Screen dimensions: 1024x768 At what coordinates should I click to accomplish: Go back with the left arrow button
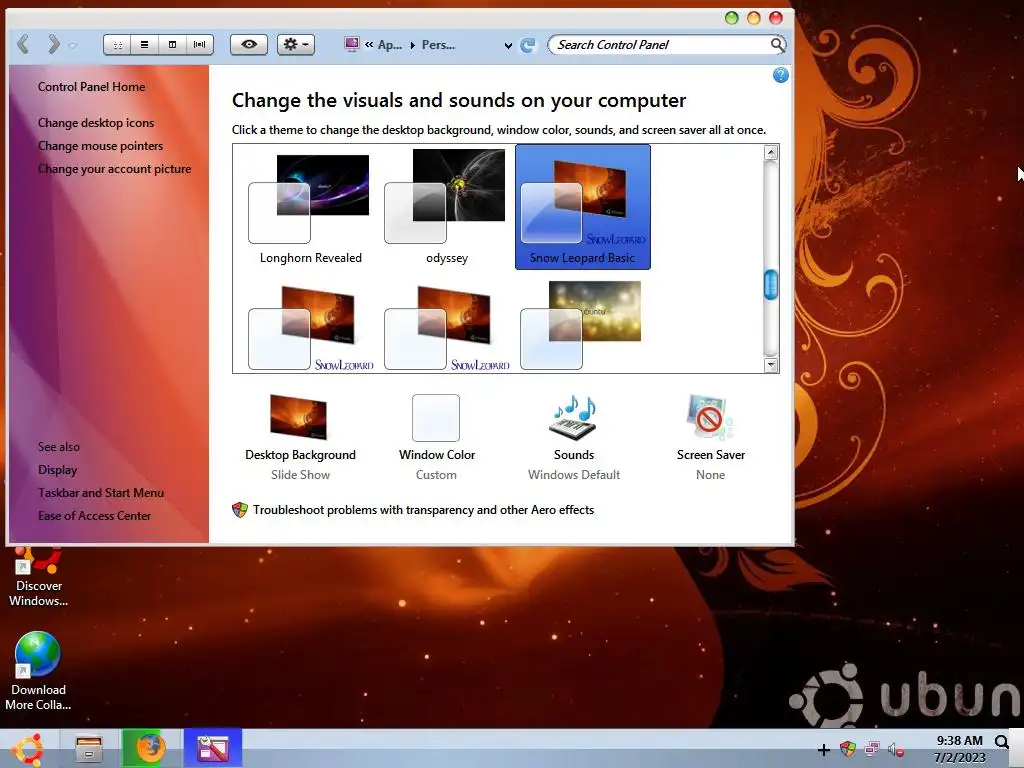click(24, 44)
